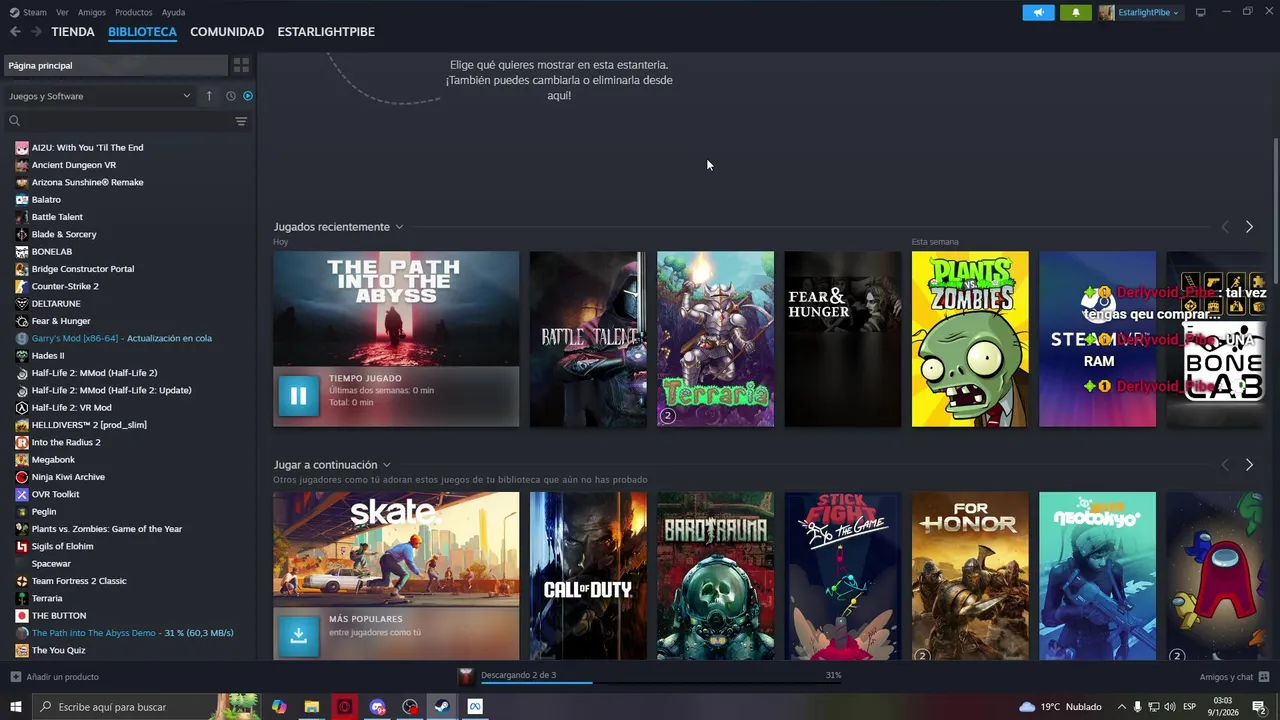Switch to Big Picture mode icon
The height and width of the screenshot is (720, 1280).
coord(1201,12)
